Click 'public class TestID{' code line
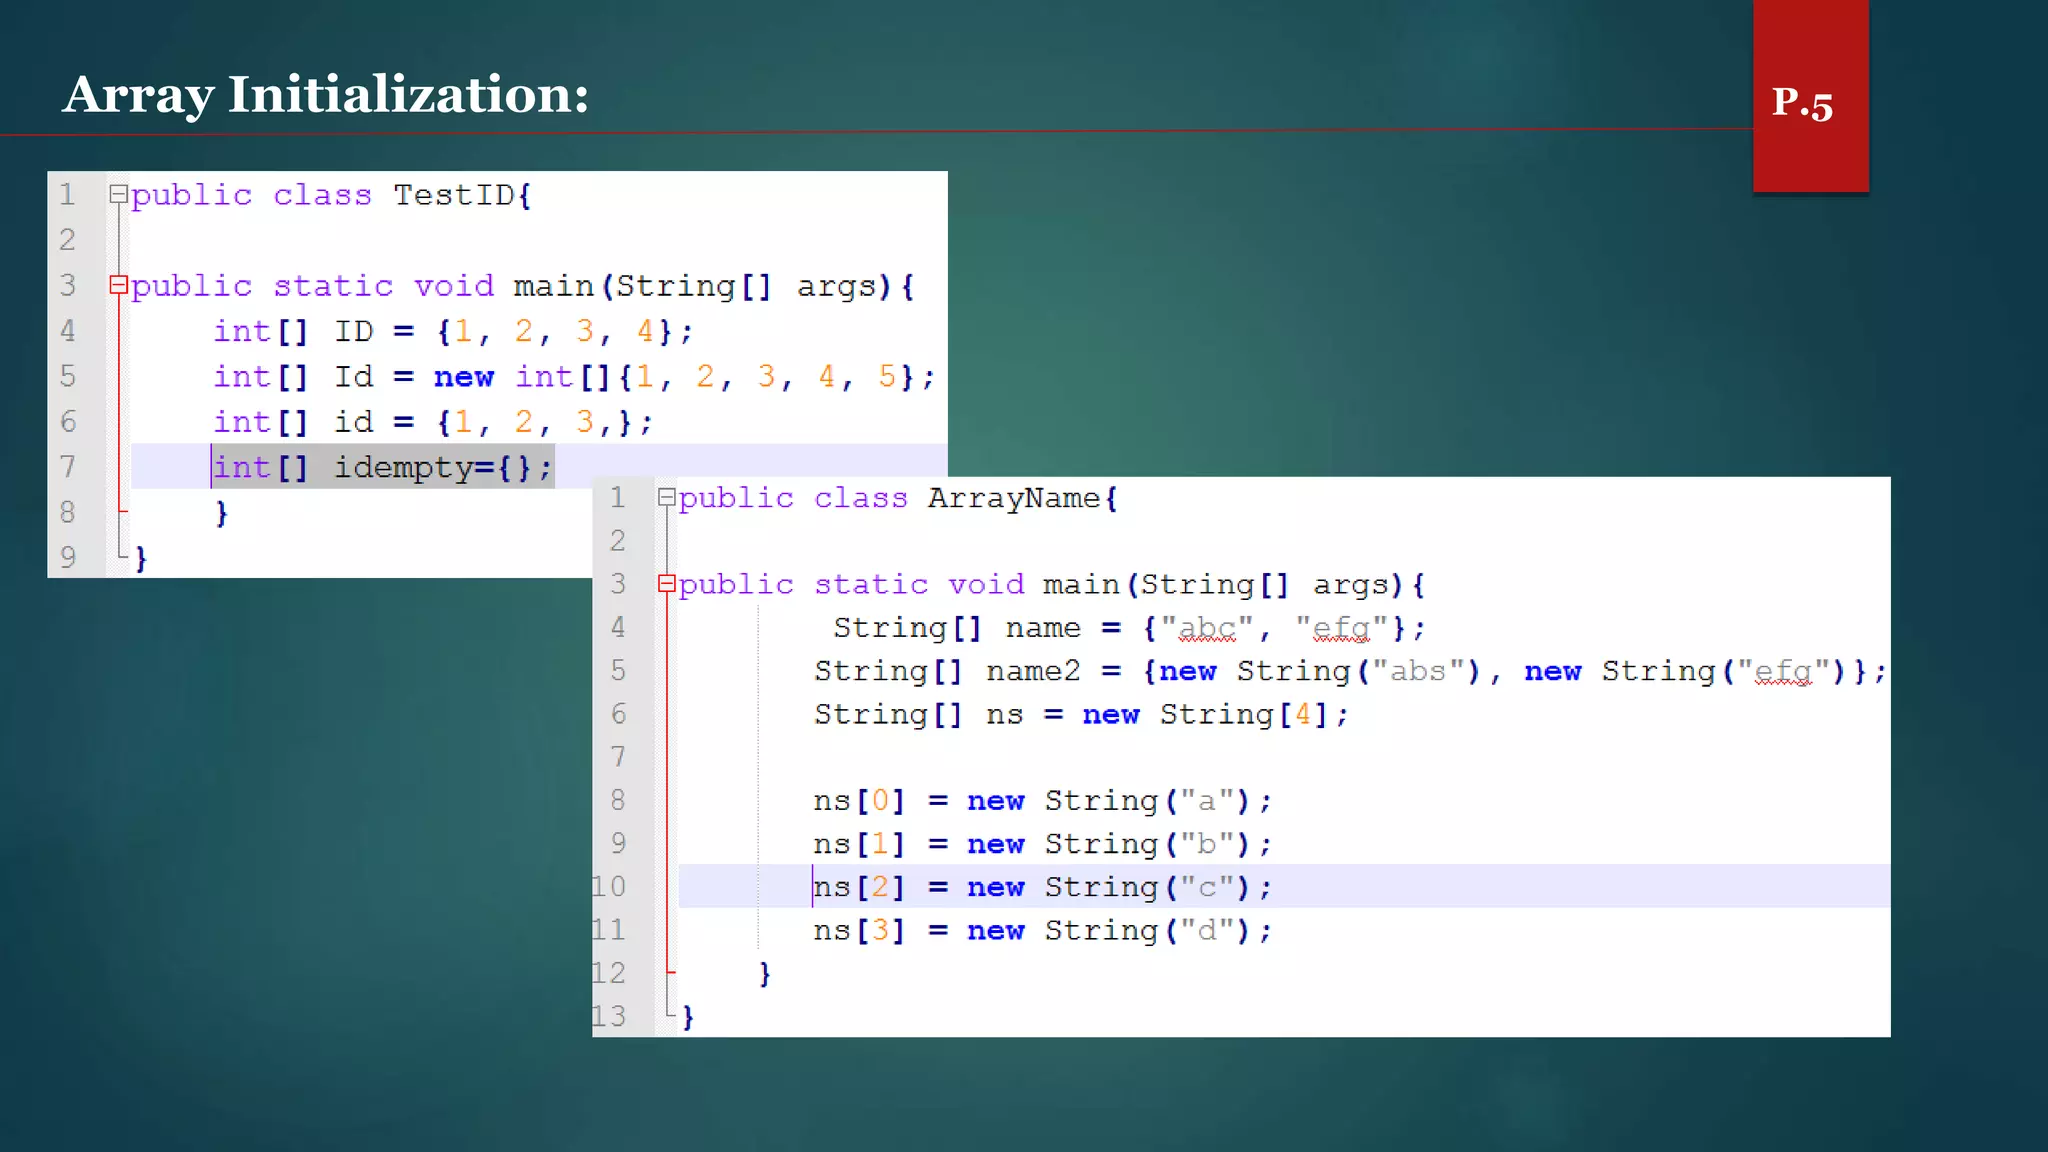Screen dimensions: 2048x1152 click(x=331, y=195)
